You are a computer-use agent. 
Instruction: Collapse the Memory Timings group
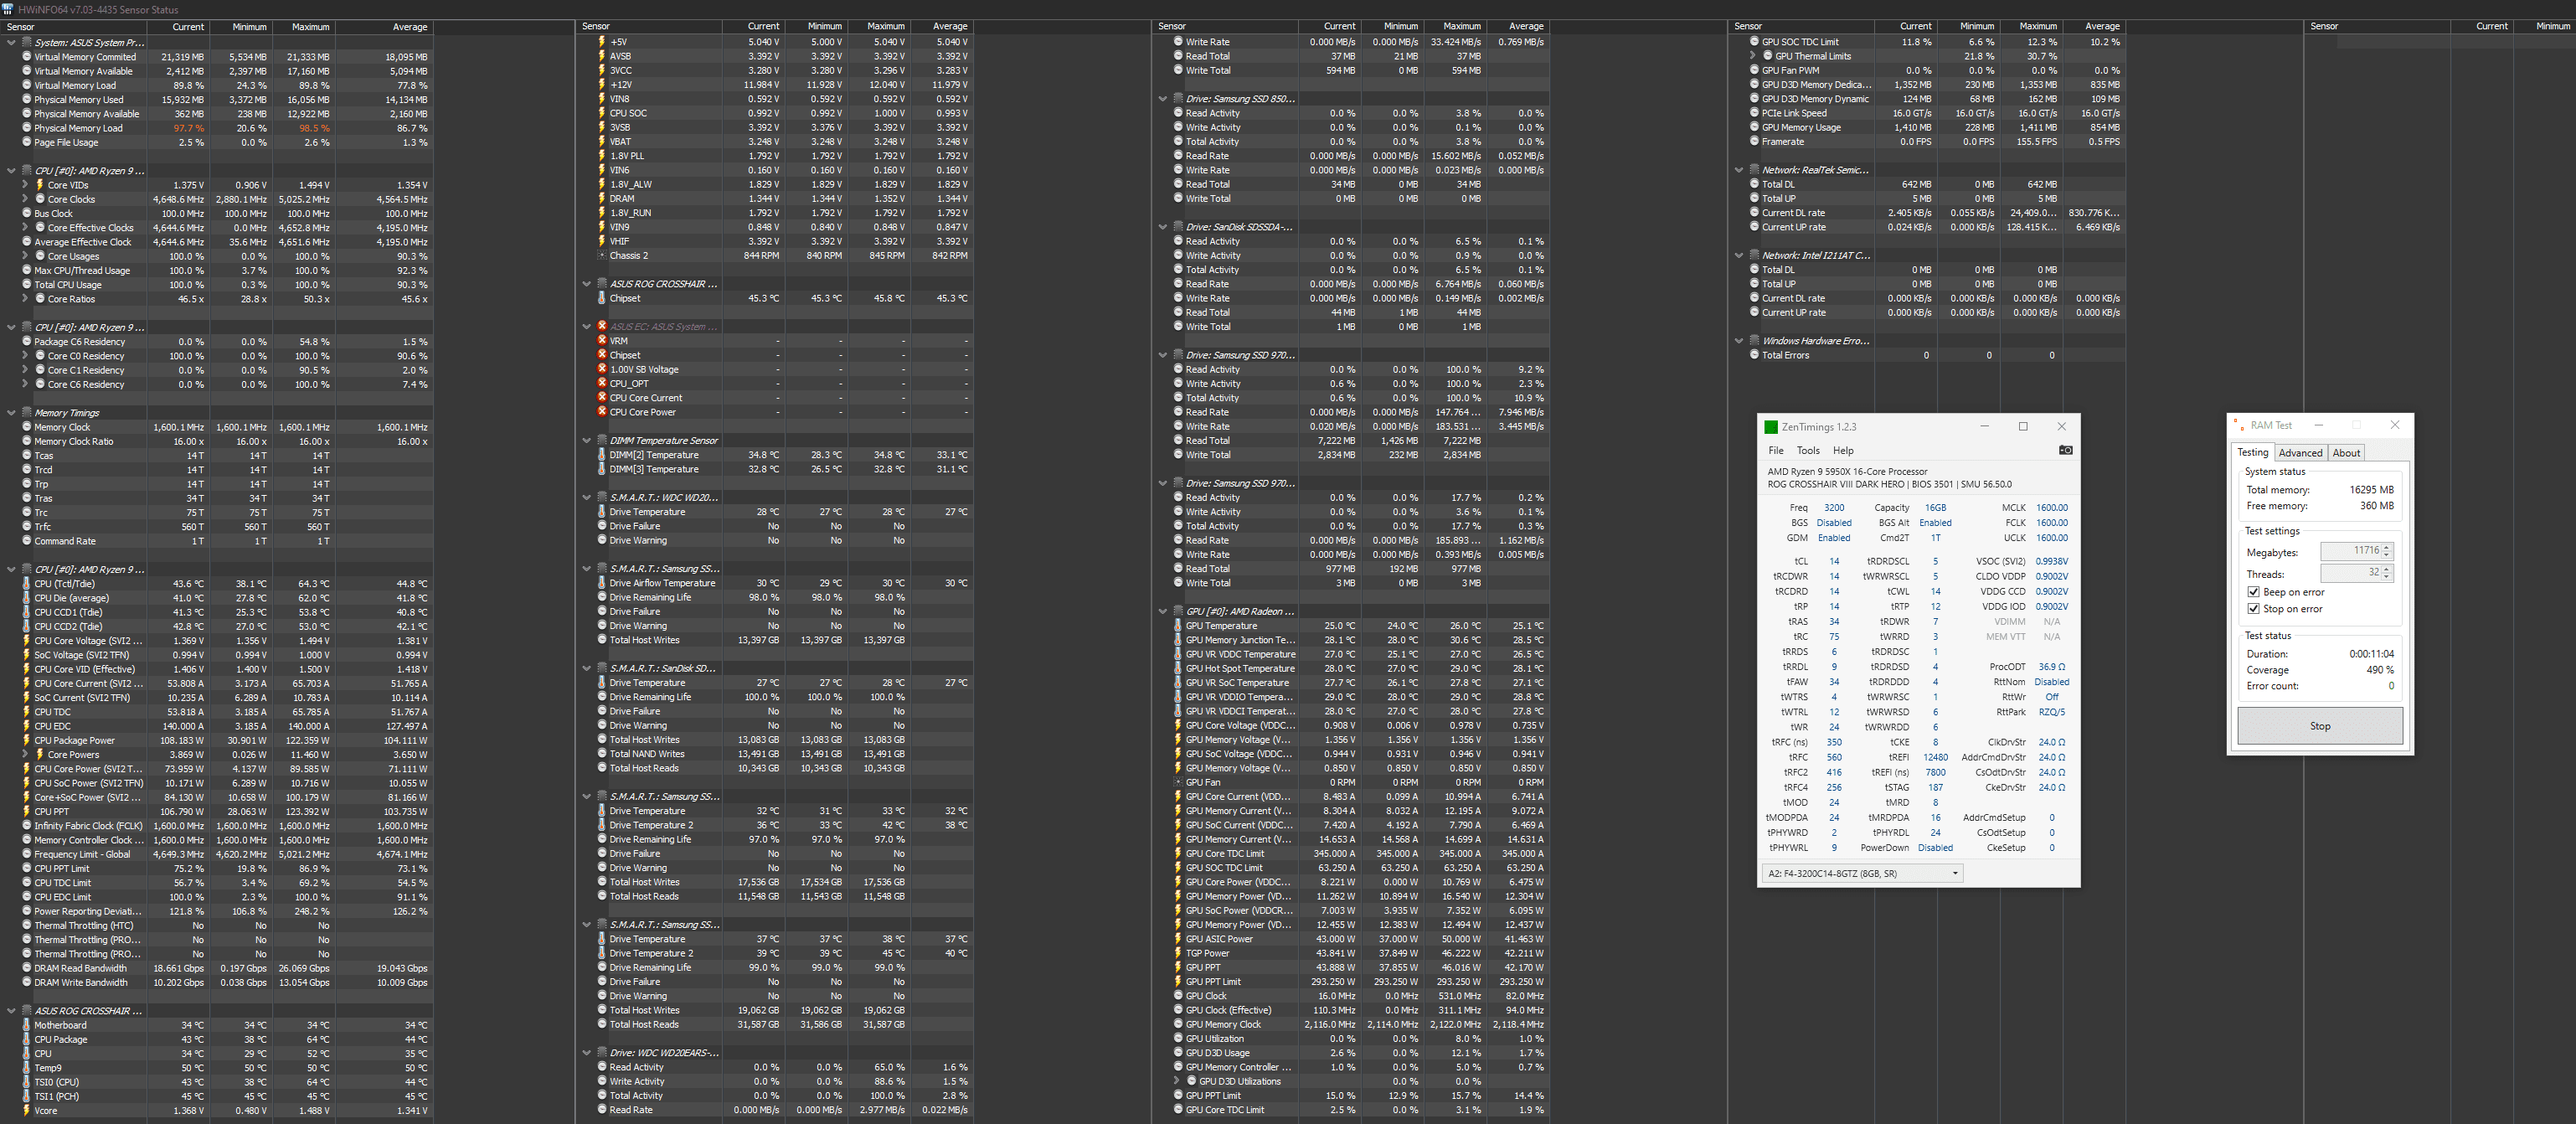pos(11,413)
